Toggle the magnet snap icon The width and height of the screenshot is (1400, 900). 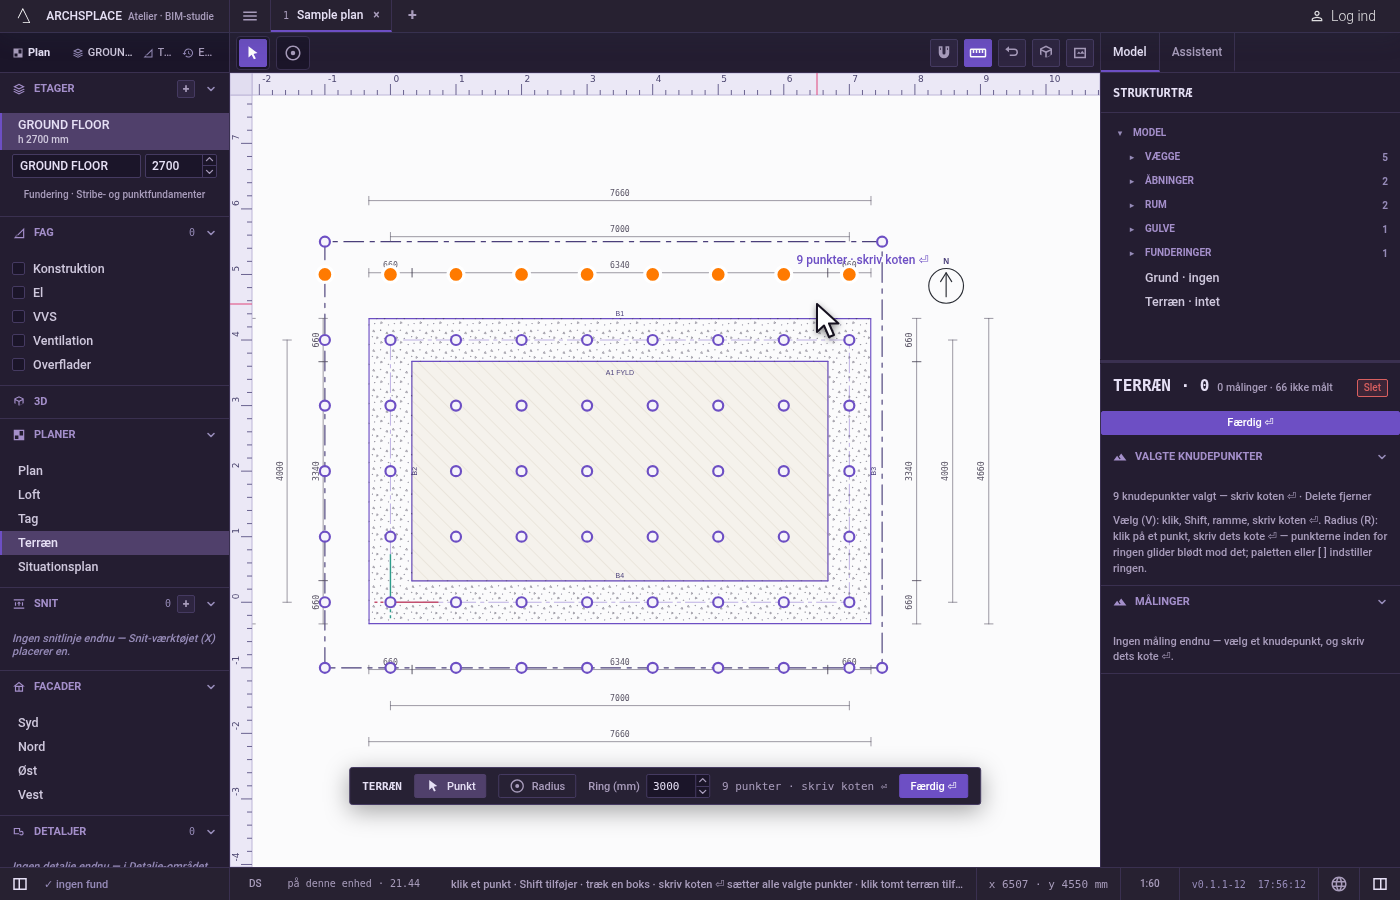[944, 53]
